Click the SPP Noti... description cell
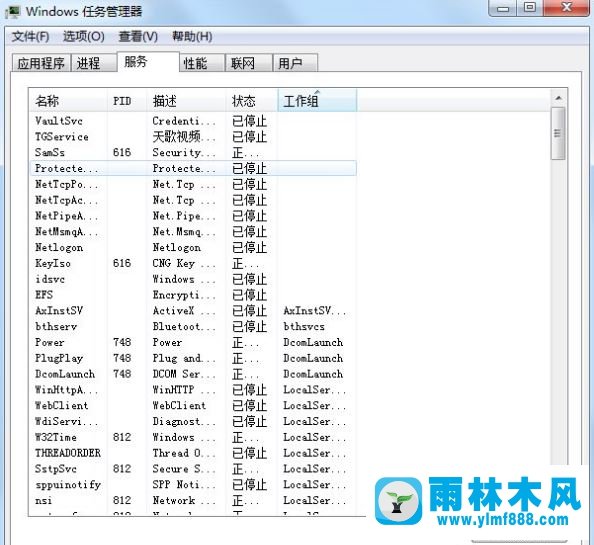The height and width of the screenshot is (545, 594). click(x=184, y=485)
